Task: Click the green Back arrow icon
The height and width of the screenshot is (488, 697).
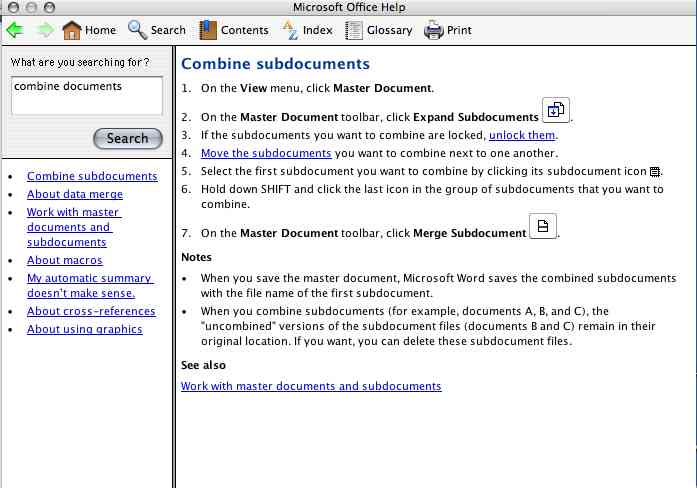Action: (x=15, y=30)
